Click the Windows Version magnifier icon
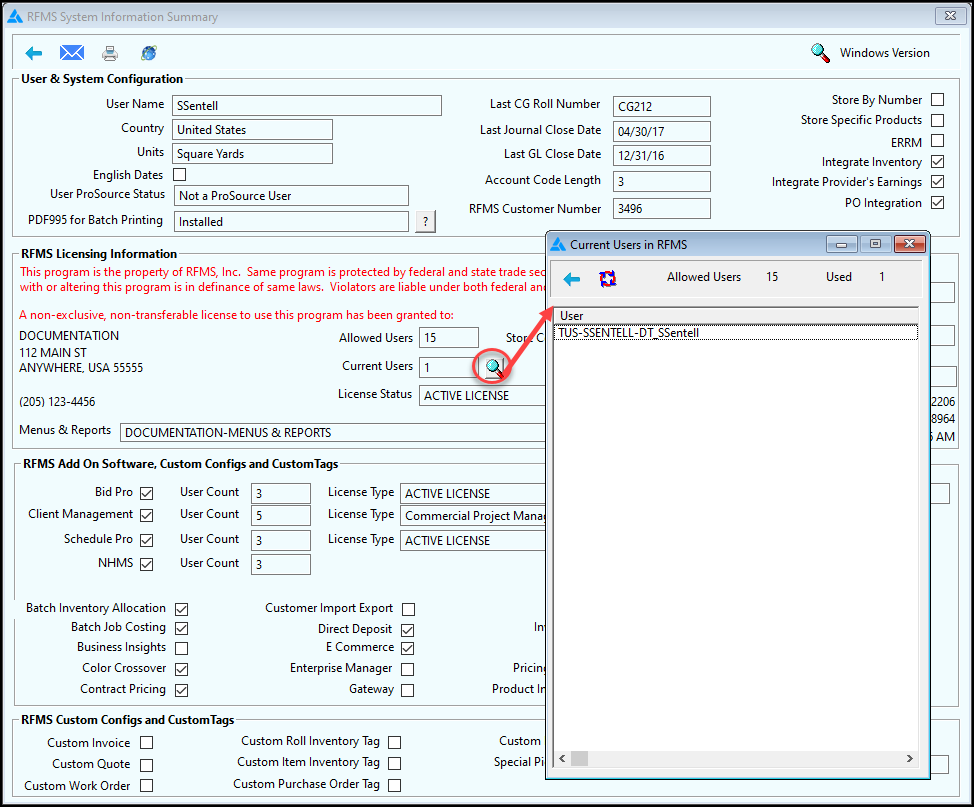Screen dimensions: 974x807 pyautogui.click(x=821, y=53)
